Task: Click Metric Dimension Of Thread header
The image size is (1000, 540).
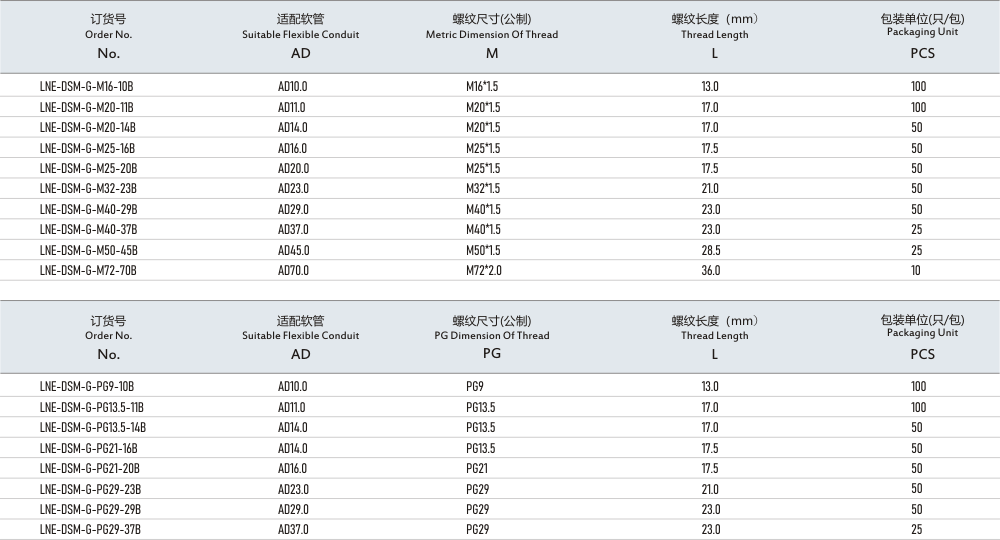Action: (491, 35)
